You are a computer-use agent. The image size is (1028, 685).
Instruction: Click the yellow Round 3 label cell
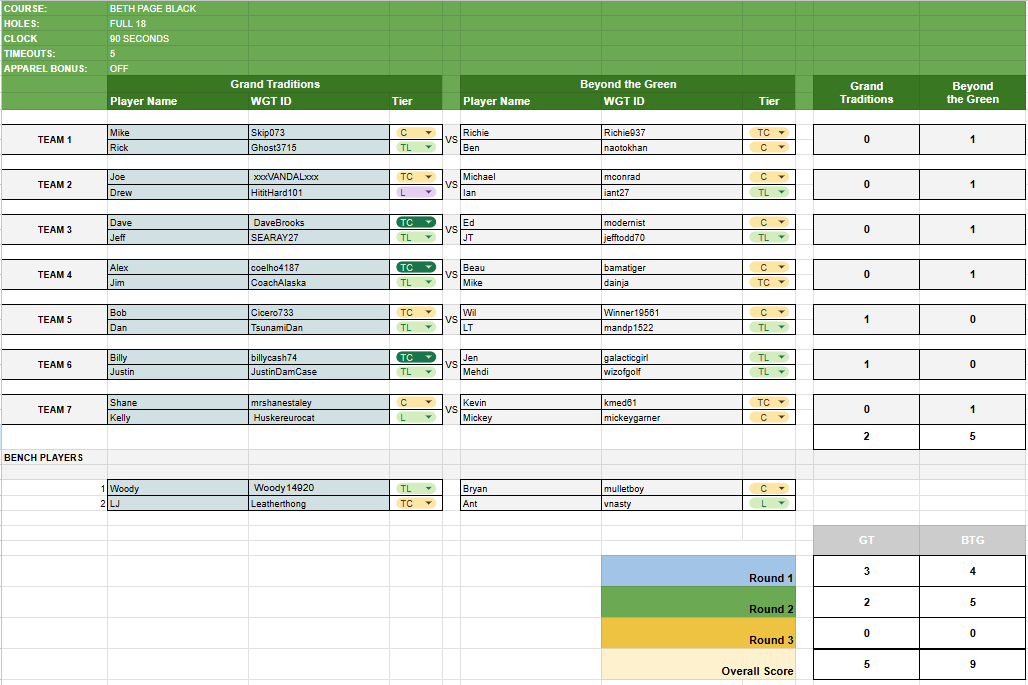(x=698, y=633)
